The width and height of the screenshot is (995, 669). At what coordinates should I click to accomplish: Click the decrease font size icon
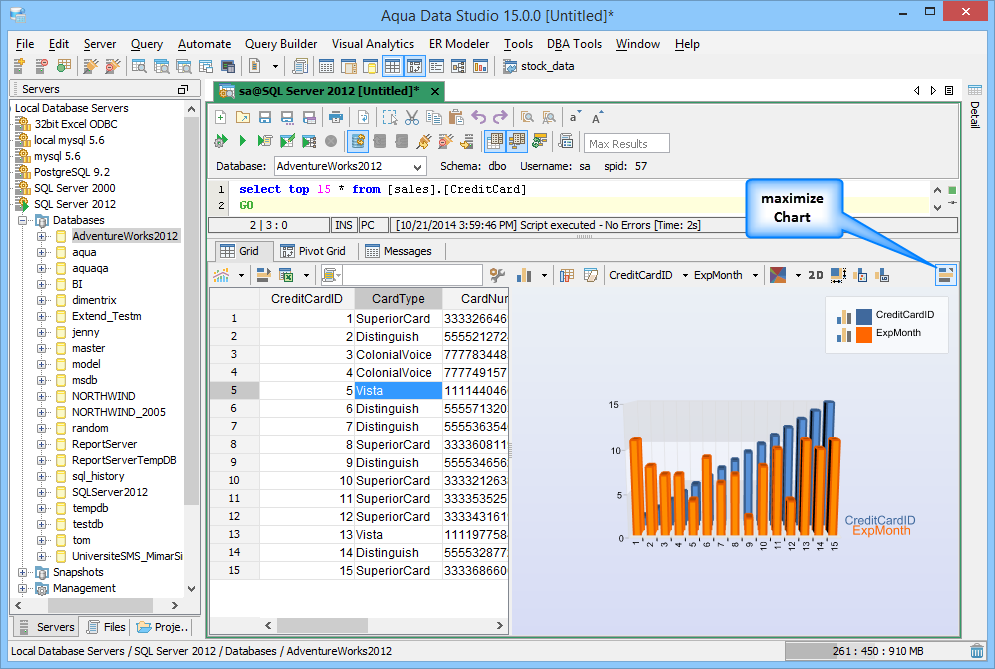[x=574, y=117]
